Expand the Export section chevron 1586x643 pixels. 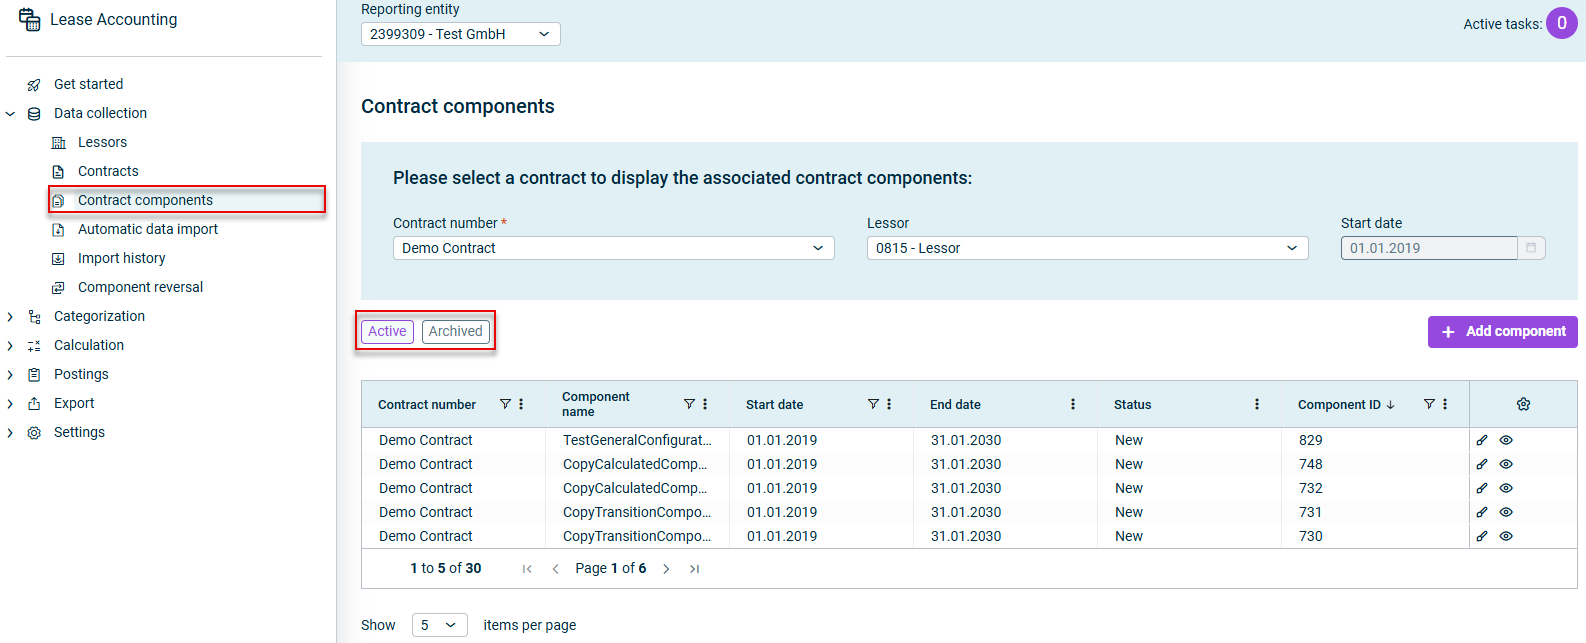(x=10, y=404)
